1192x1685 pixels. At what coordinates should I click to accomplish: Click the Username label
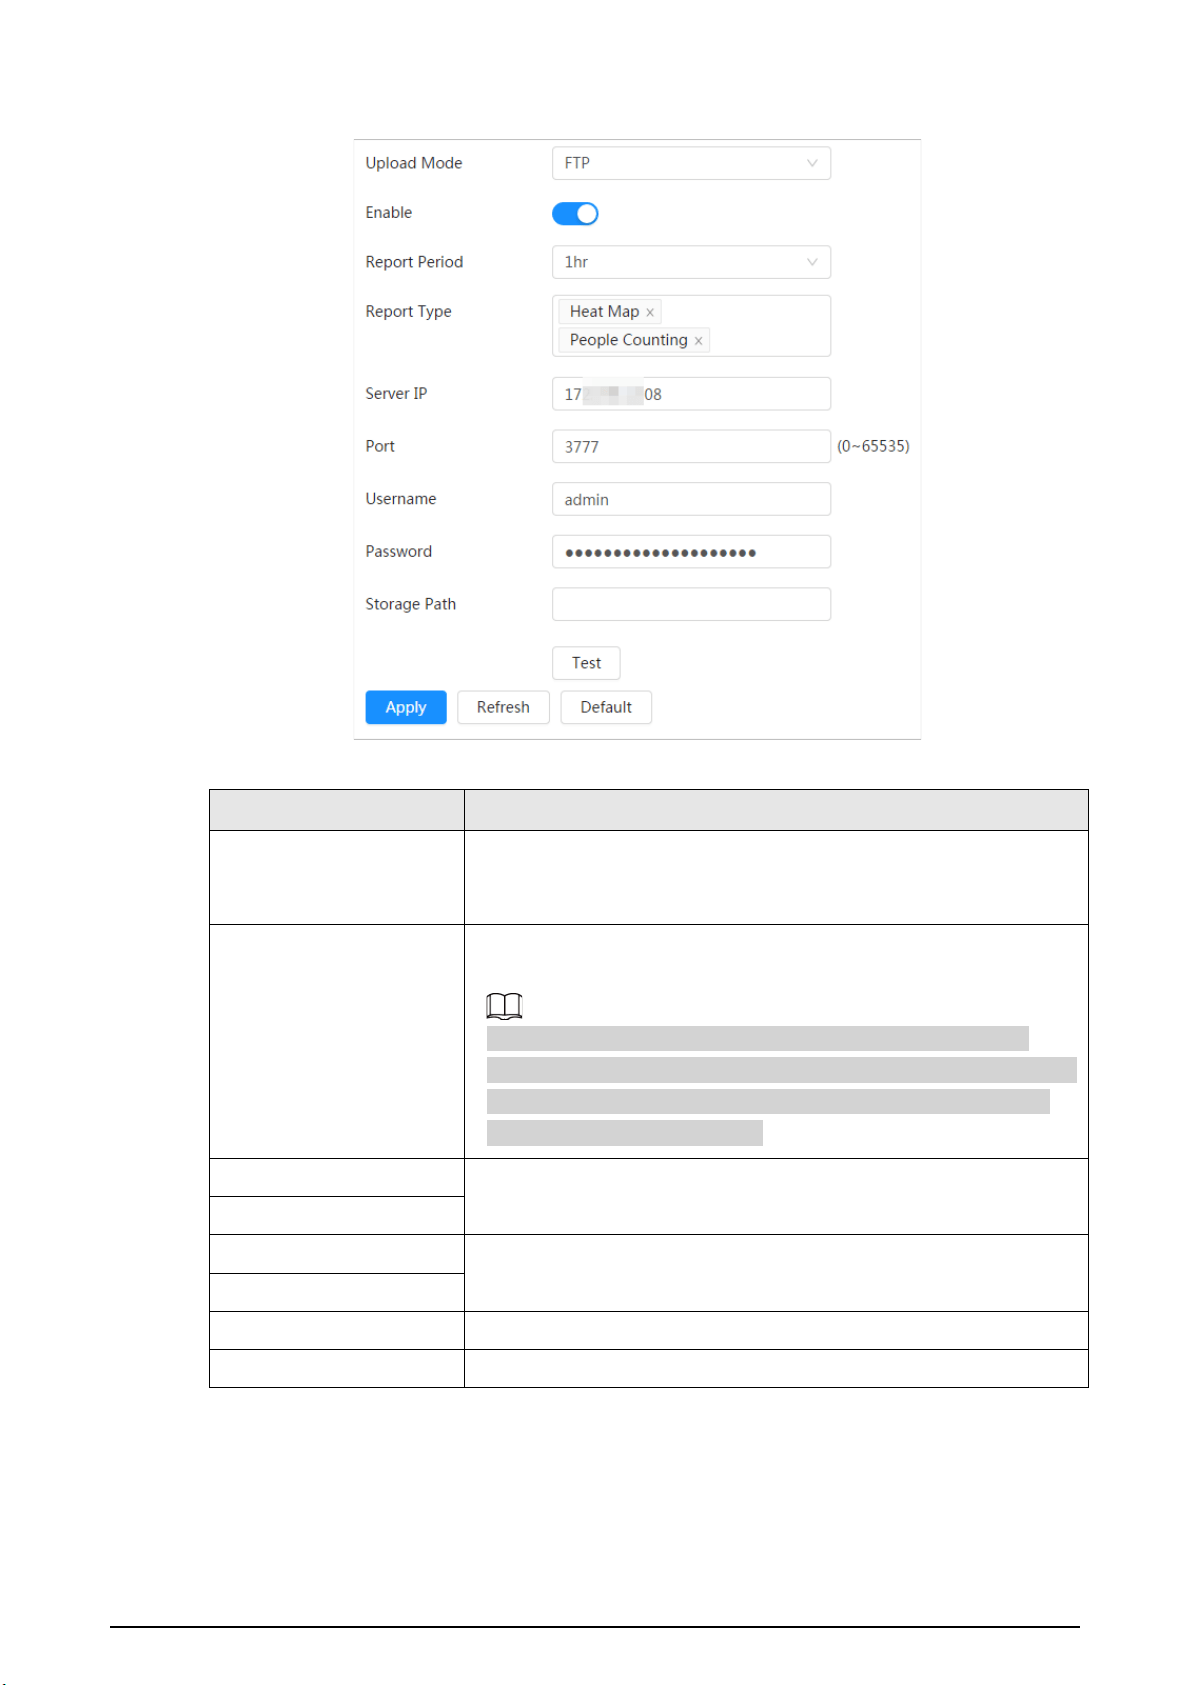(401, 499)
